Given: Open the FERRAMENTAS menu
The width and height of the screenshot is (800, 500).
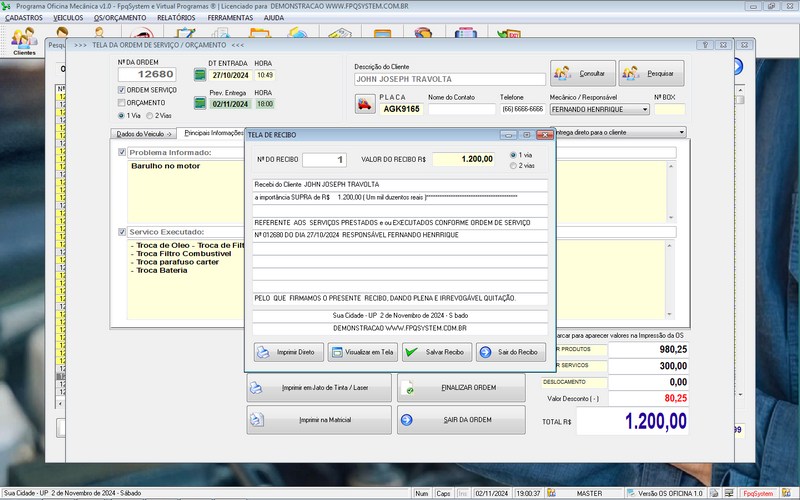Looking at the screenshot, I should point(230,18).
